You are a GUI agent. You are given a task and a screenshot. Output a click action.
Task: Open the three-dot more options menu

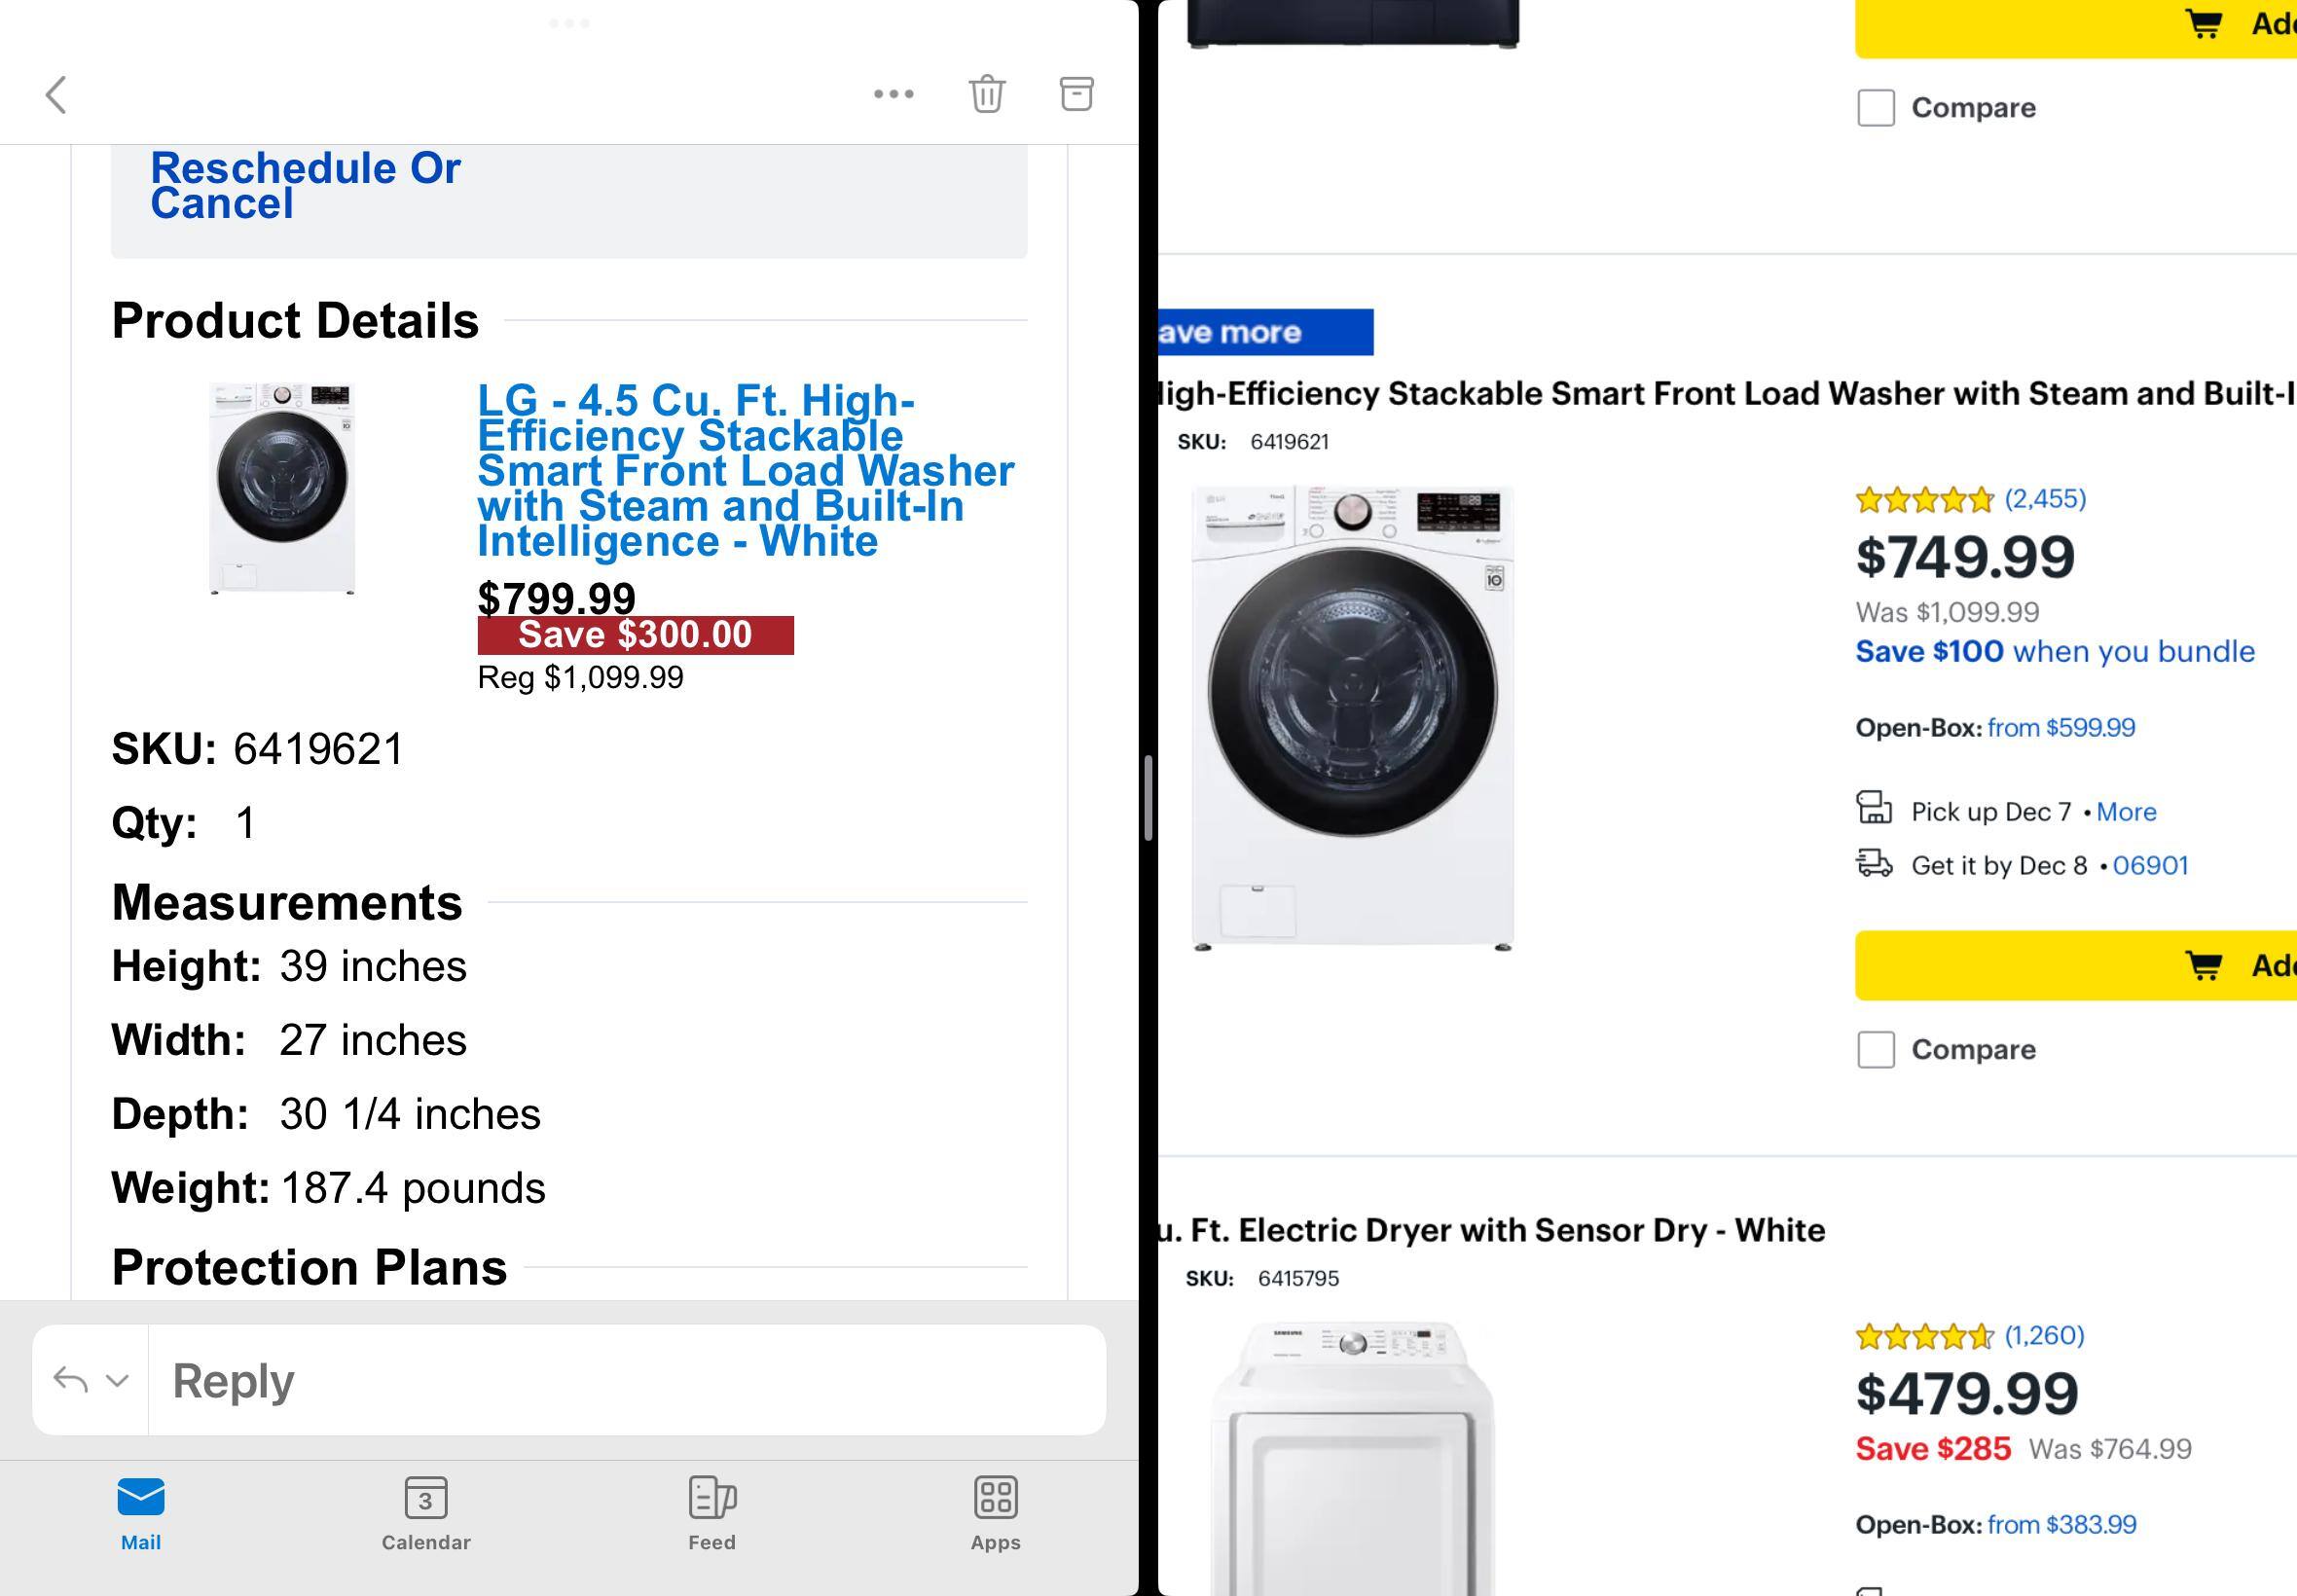(893, 94)
